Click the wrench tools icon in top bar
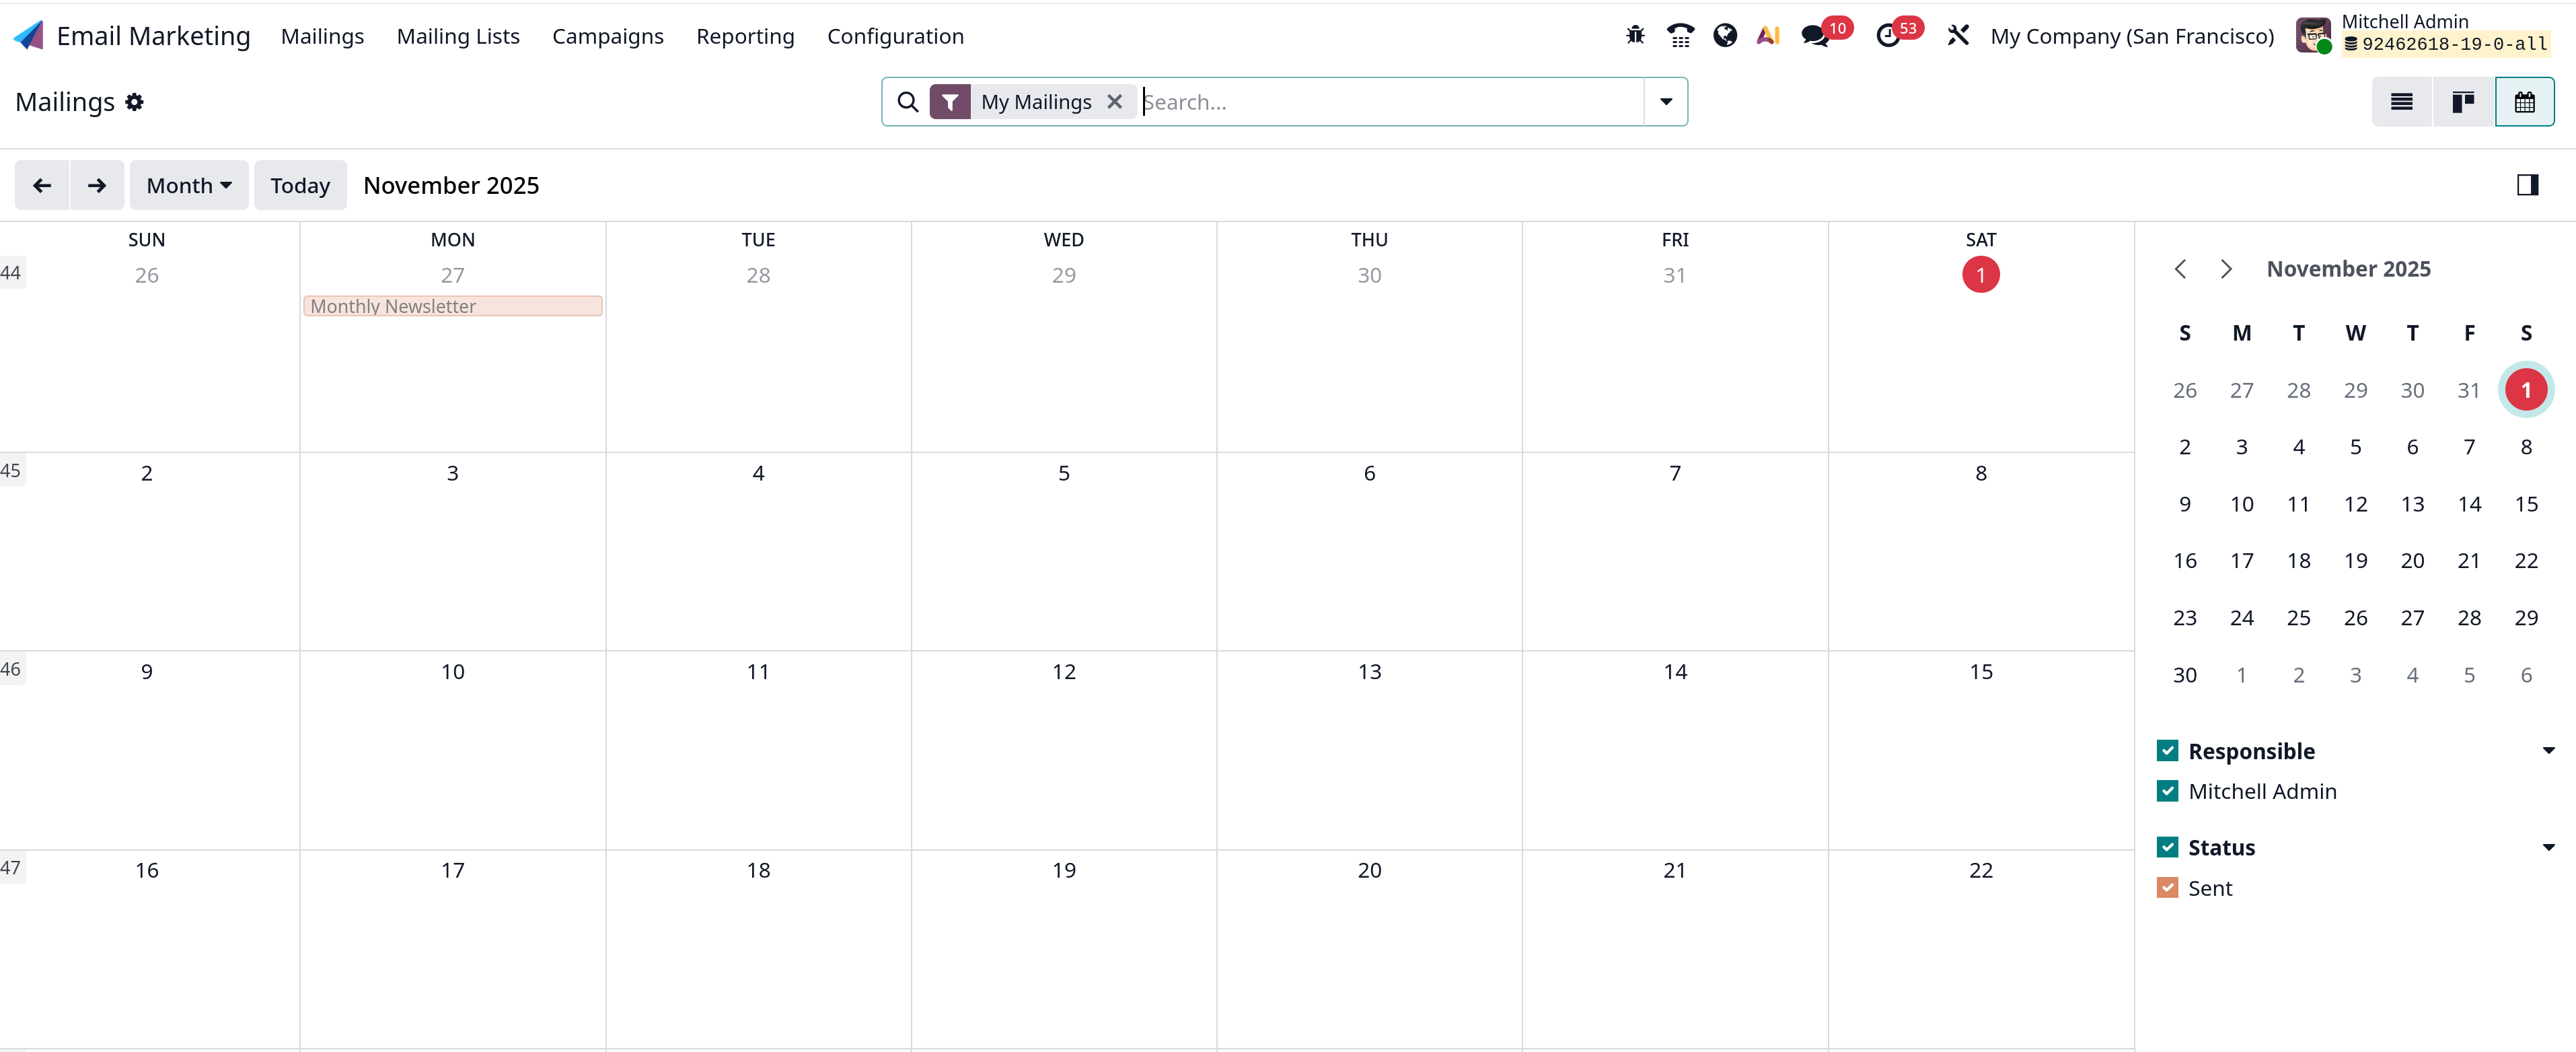The height and width of the screenshot is (1052, 2576). [1958, 36]
